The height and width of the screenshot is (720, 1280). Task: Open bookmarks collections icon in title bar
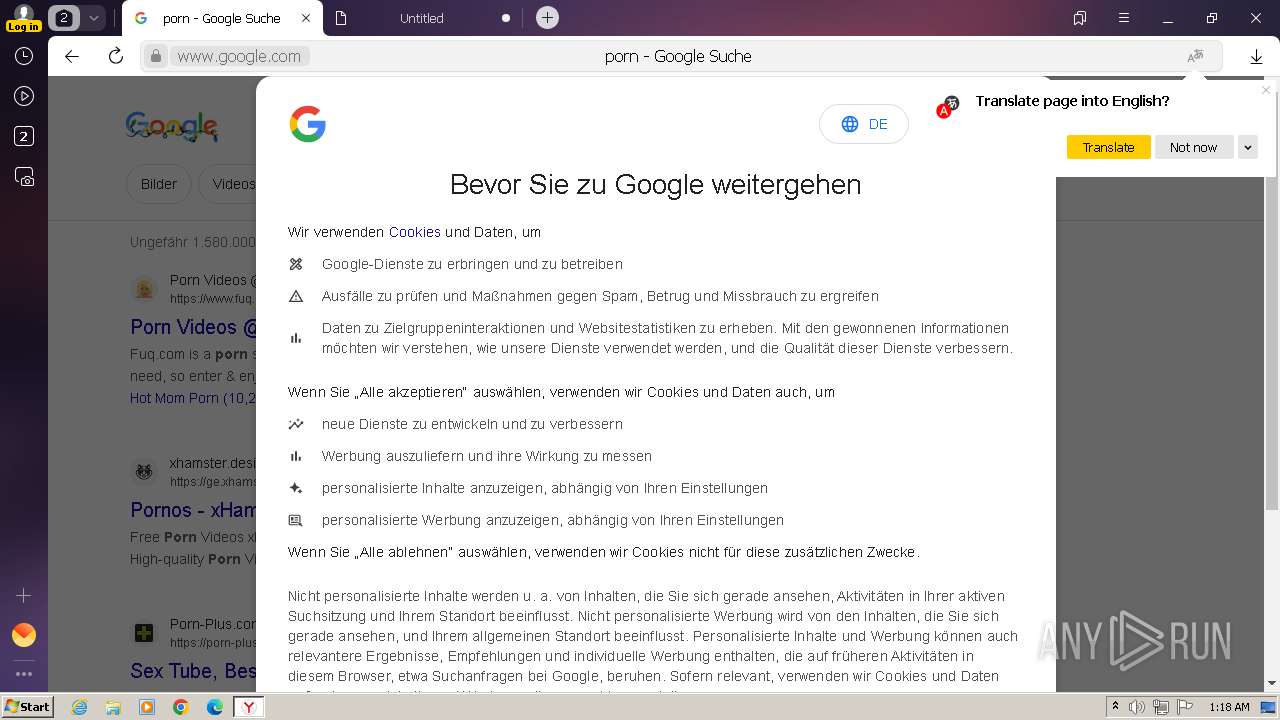coord(1080,18)
